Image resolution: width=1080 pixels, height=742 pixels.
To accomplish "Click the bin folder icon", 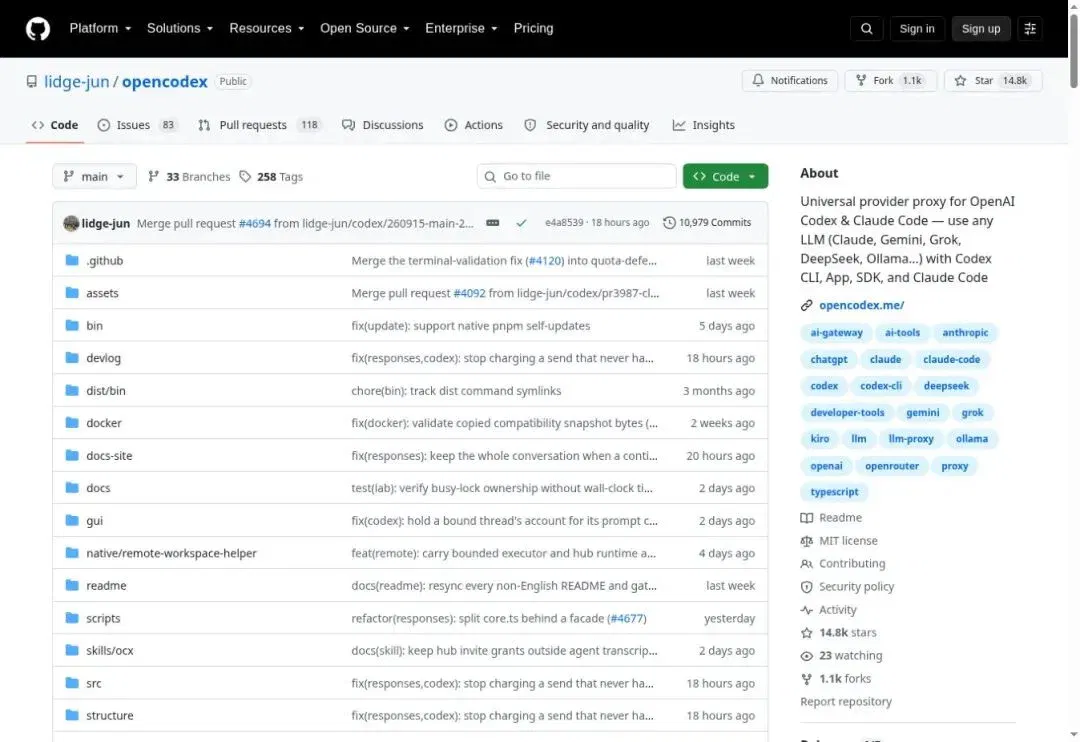I will pyautogui.click(x=72, y=324).
